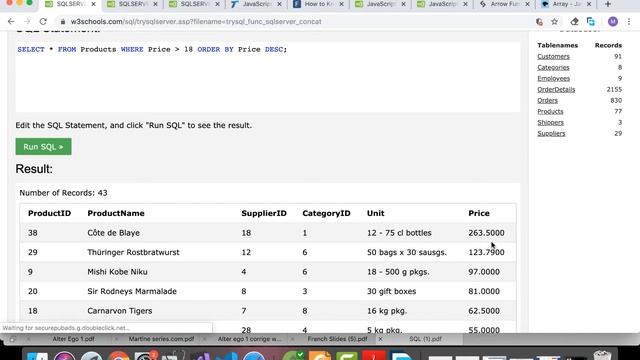This screenshot has width=640, height=360.
Task: Open the red extension icon left of the star
Action: point(539,22)
